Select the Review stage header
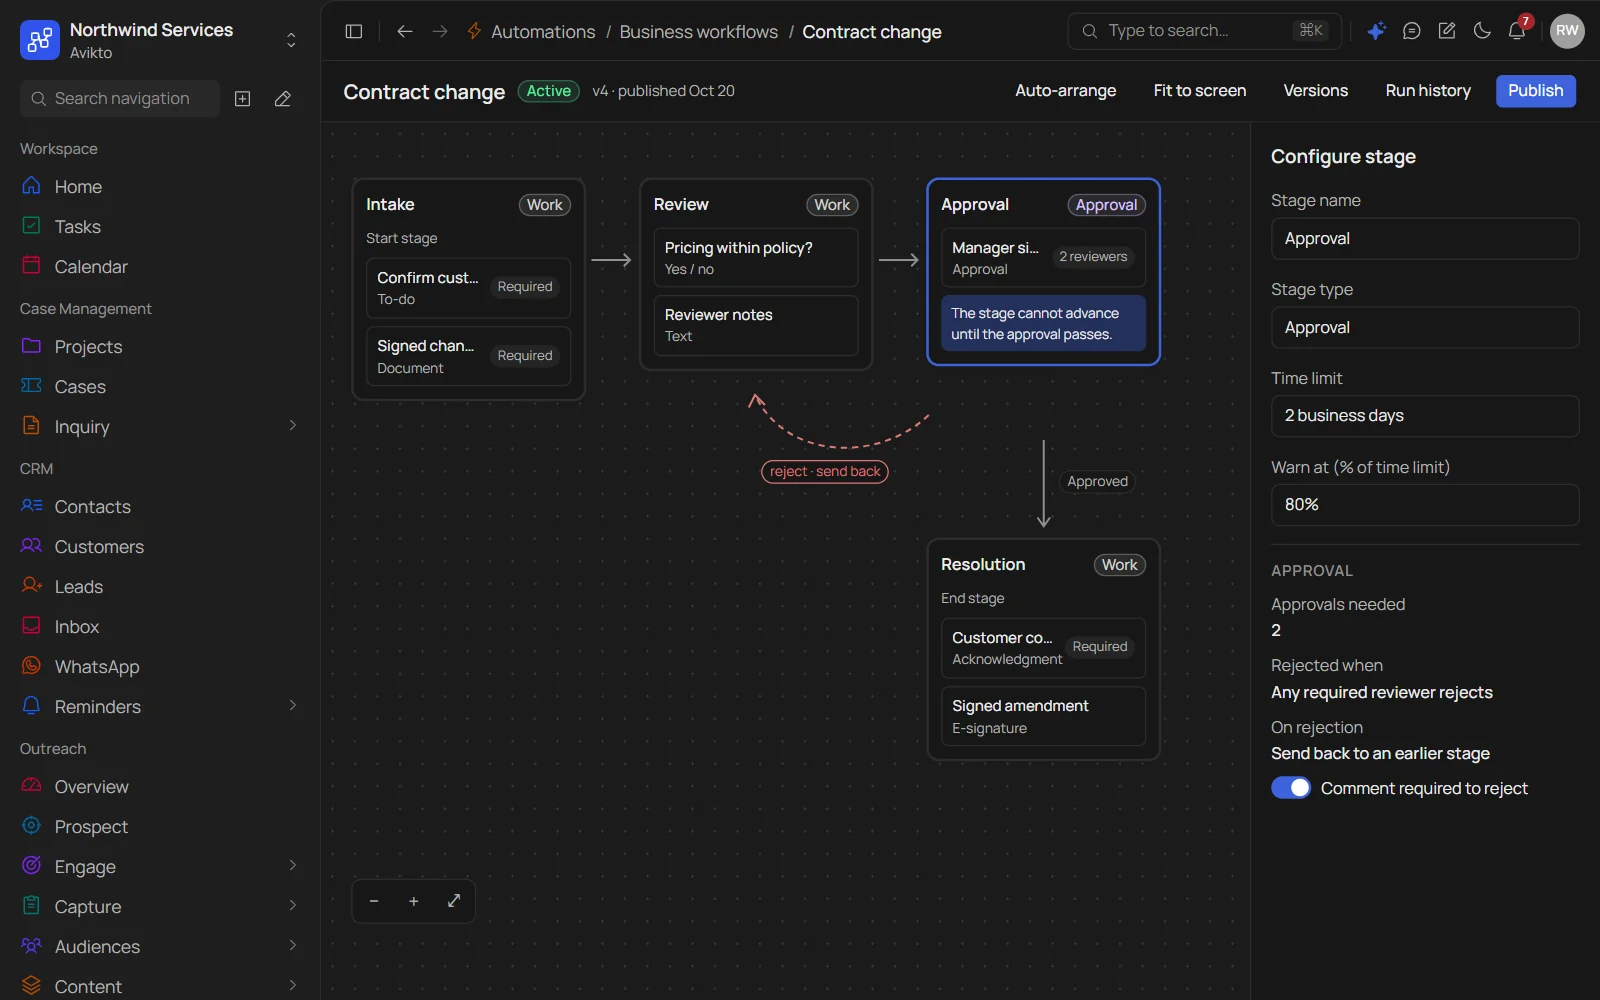The height and width of the screenshot is (1000, 1600). pos(756,204)
